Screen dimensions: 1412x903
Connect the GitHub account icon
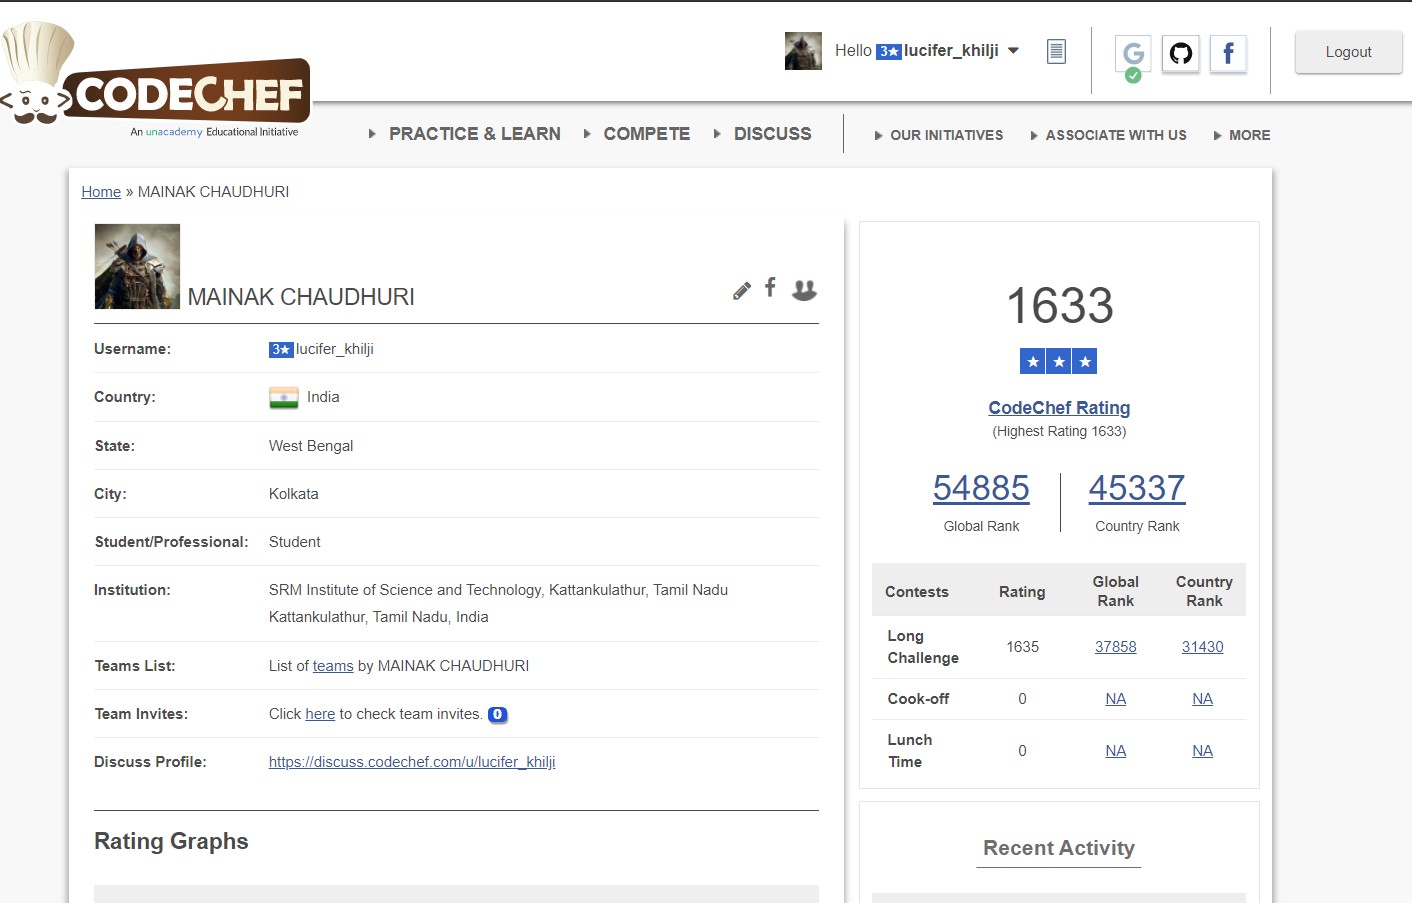[x=1181, y=53]
